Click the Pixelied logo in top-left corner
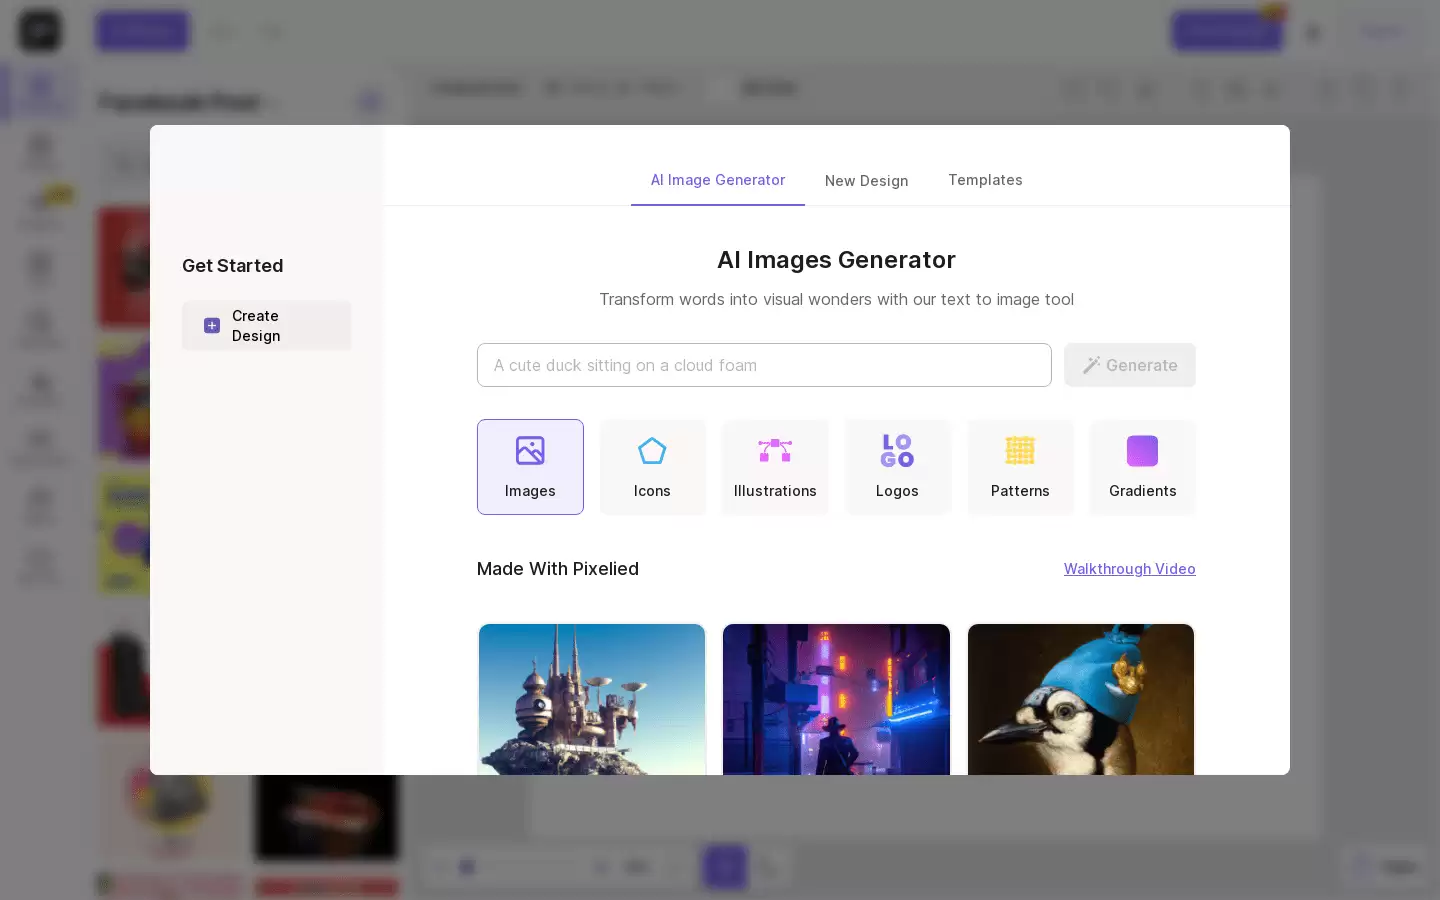 [40, 30]
